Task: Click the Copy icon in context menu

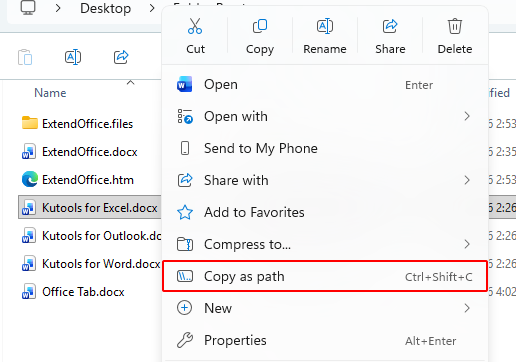Action: pyautogui.click(x=260, y=26)
